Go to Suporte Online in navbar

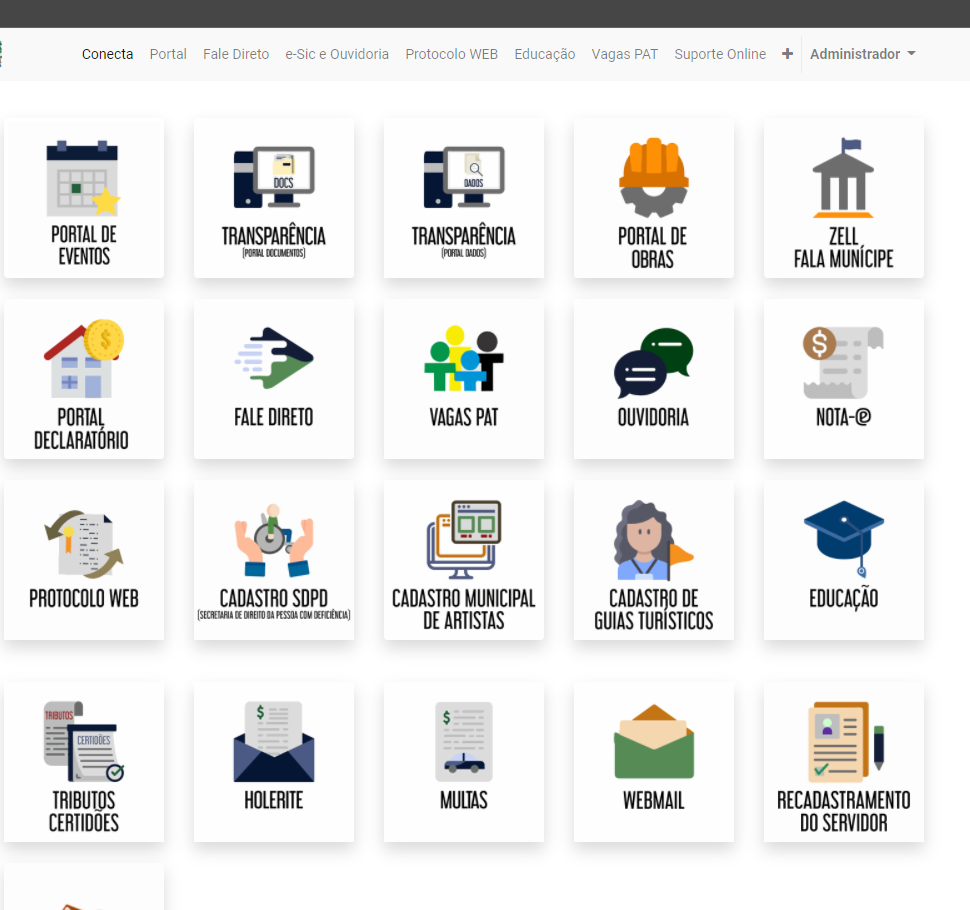[720, 54]
